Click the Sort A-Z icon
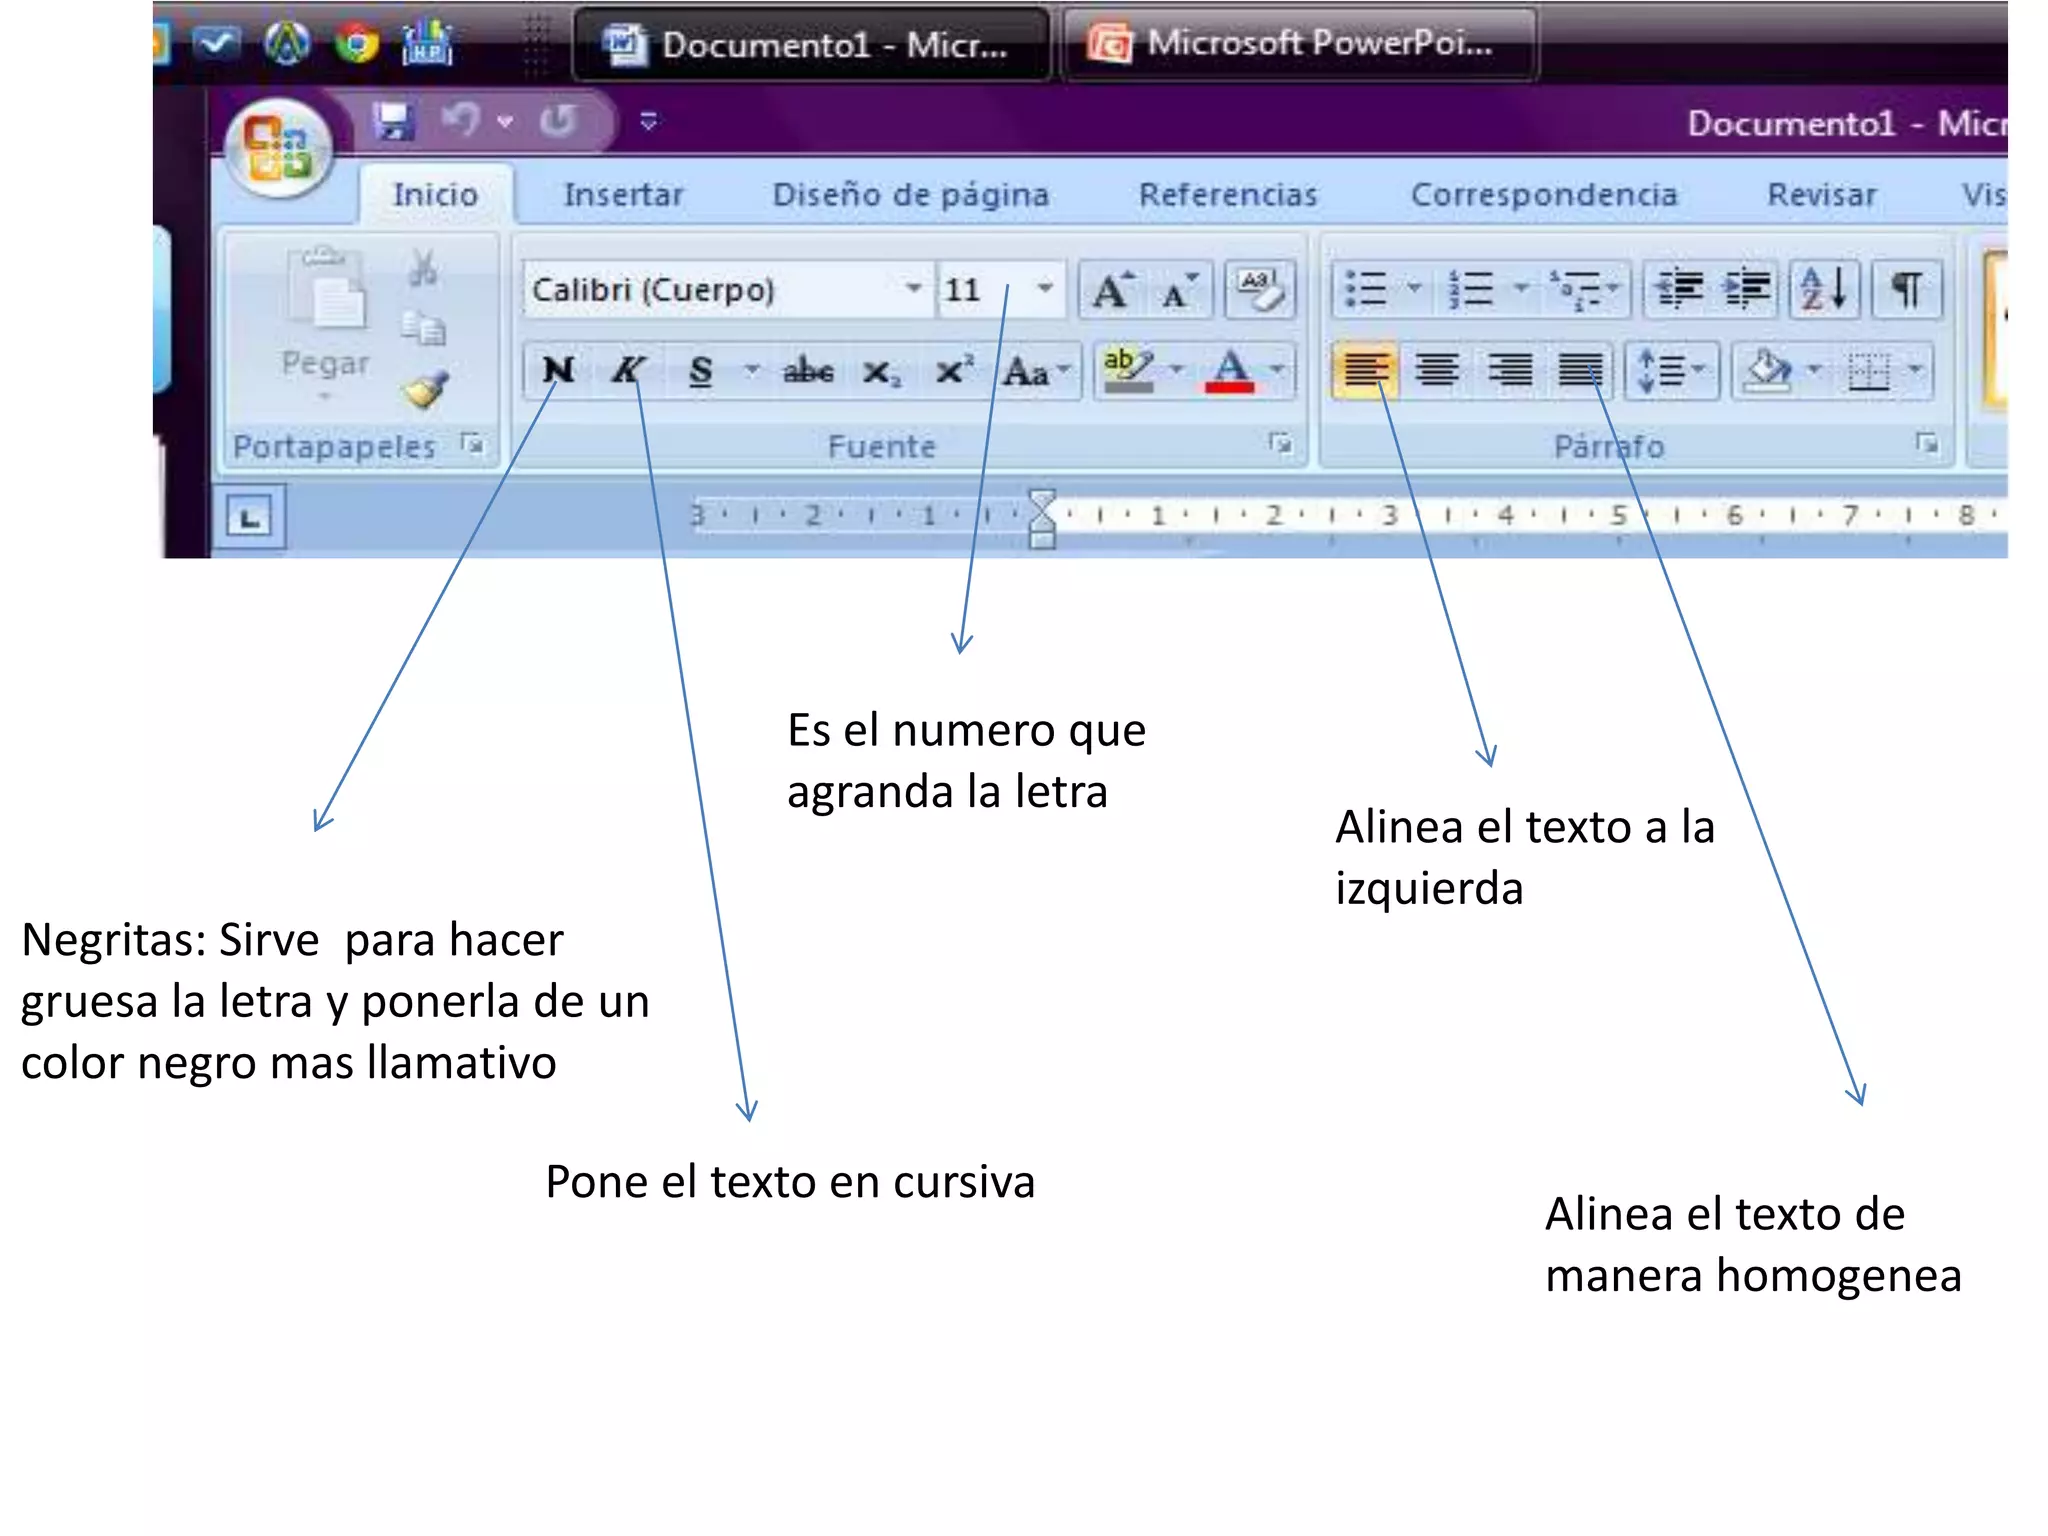Screen dimensions: 2048x1536 point(1825,290)
